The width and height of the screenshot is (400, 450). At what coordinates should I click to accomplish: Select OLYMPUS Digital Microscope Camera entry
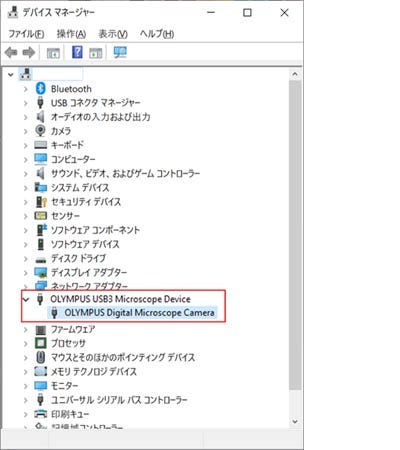point(139,313)
